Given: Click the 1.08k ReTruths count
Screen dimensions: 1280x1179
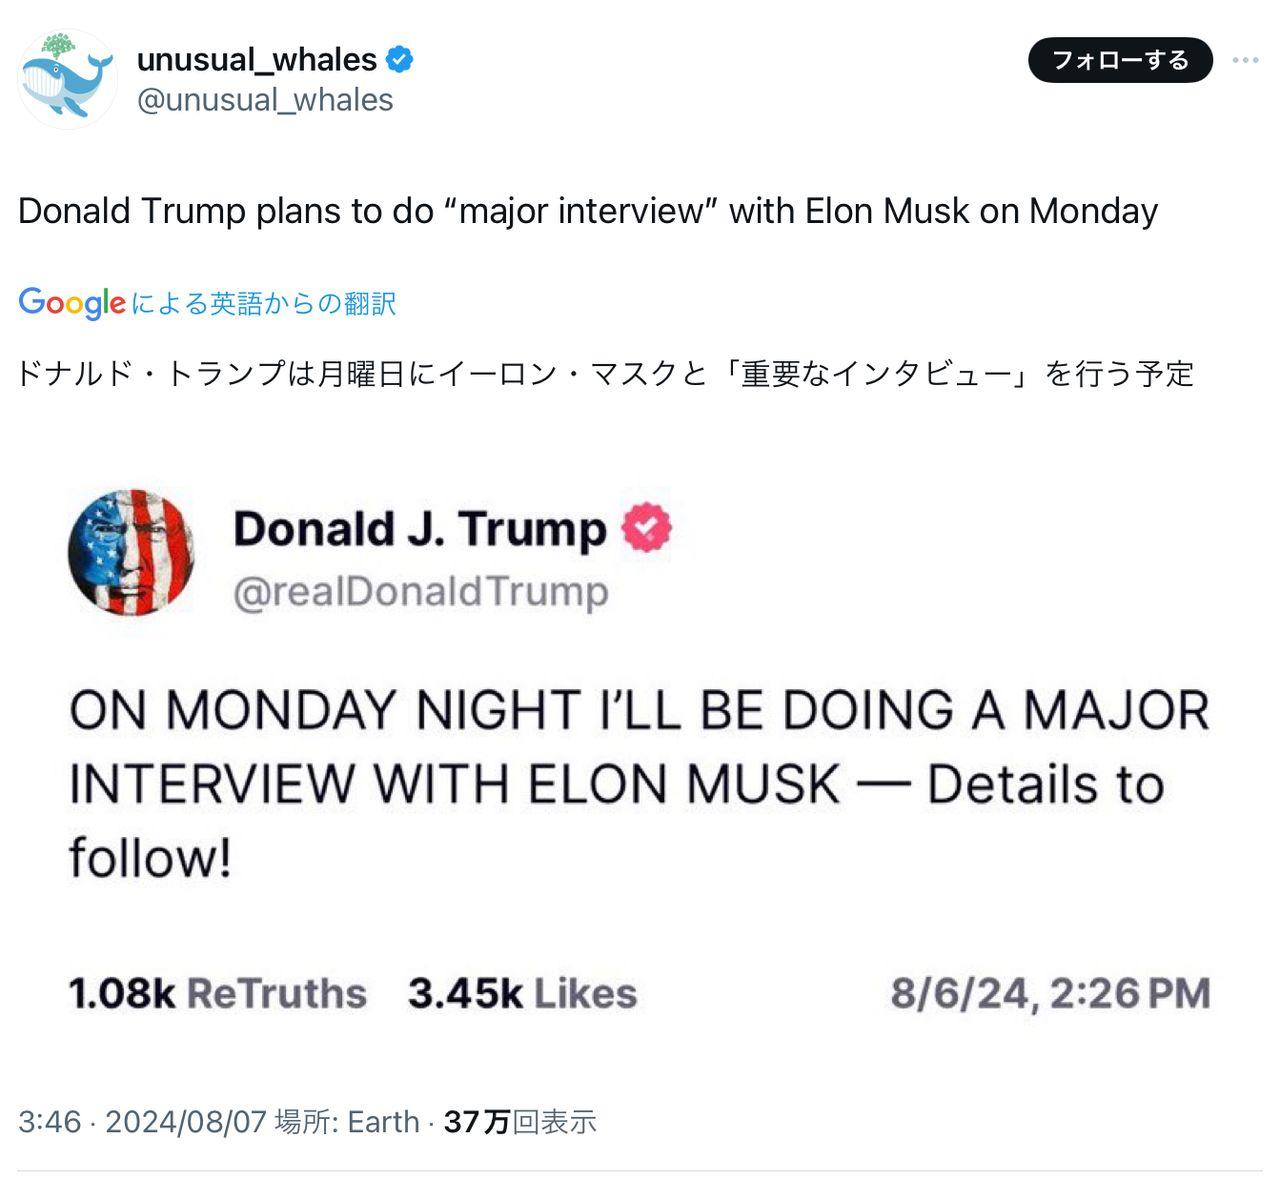Looking at the screenshot, I should [217, 993].
